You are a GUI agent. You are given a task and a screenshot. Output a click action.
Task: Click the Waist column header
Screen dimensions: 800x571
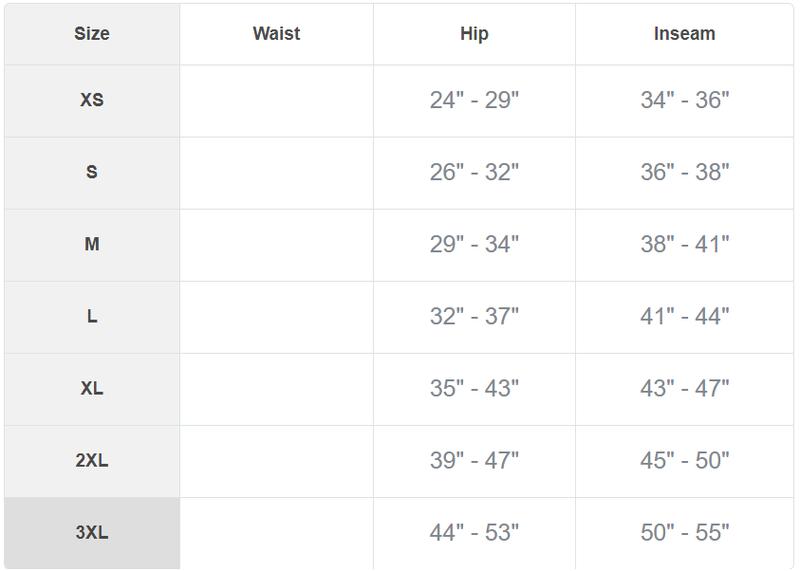(276, 34)
